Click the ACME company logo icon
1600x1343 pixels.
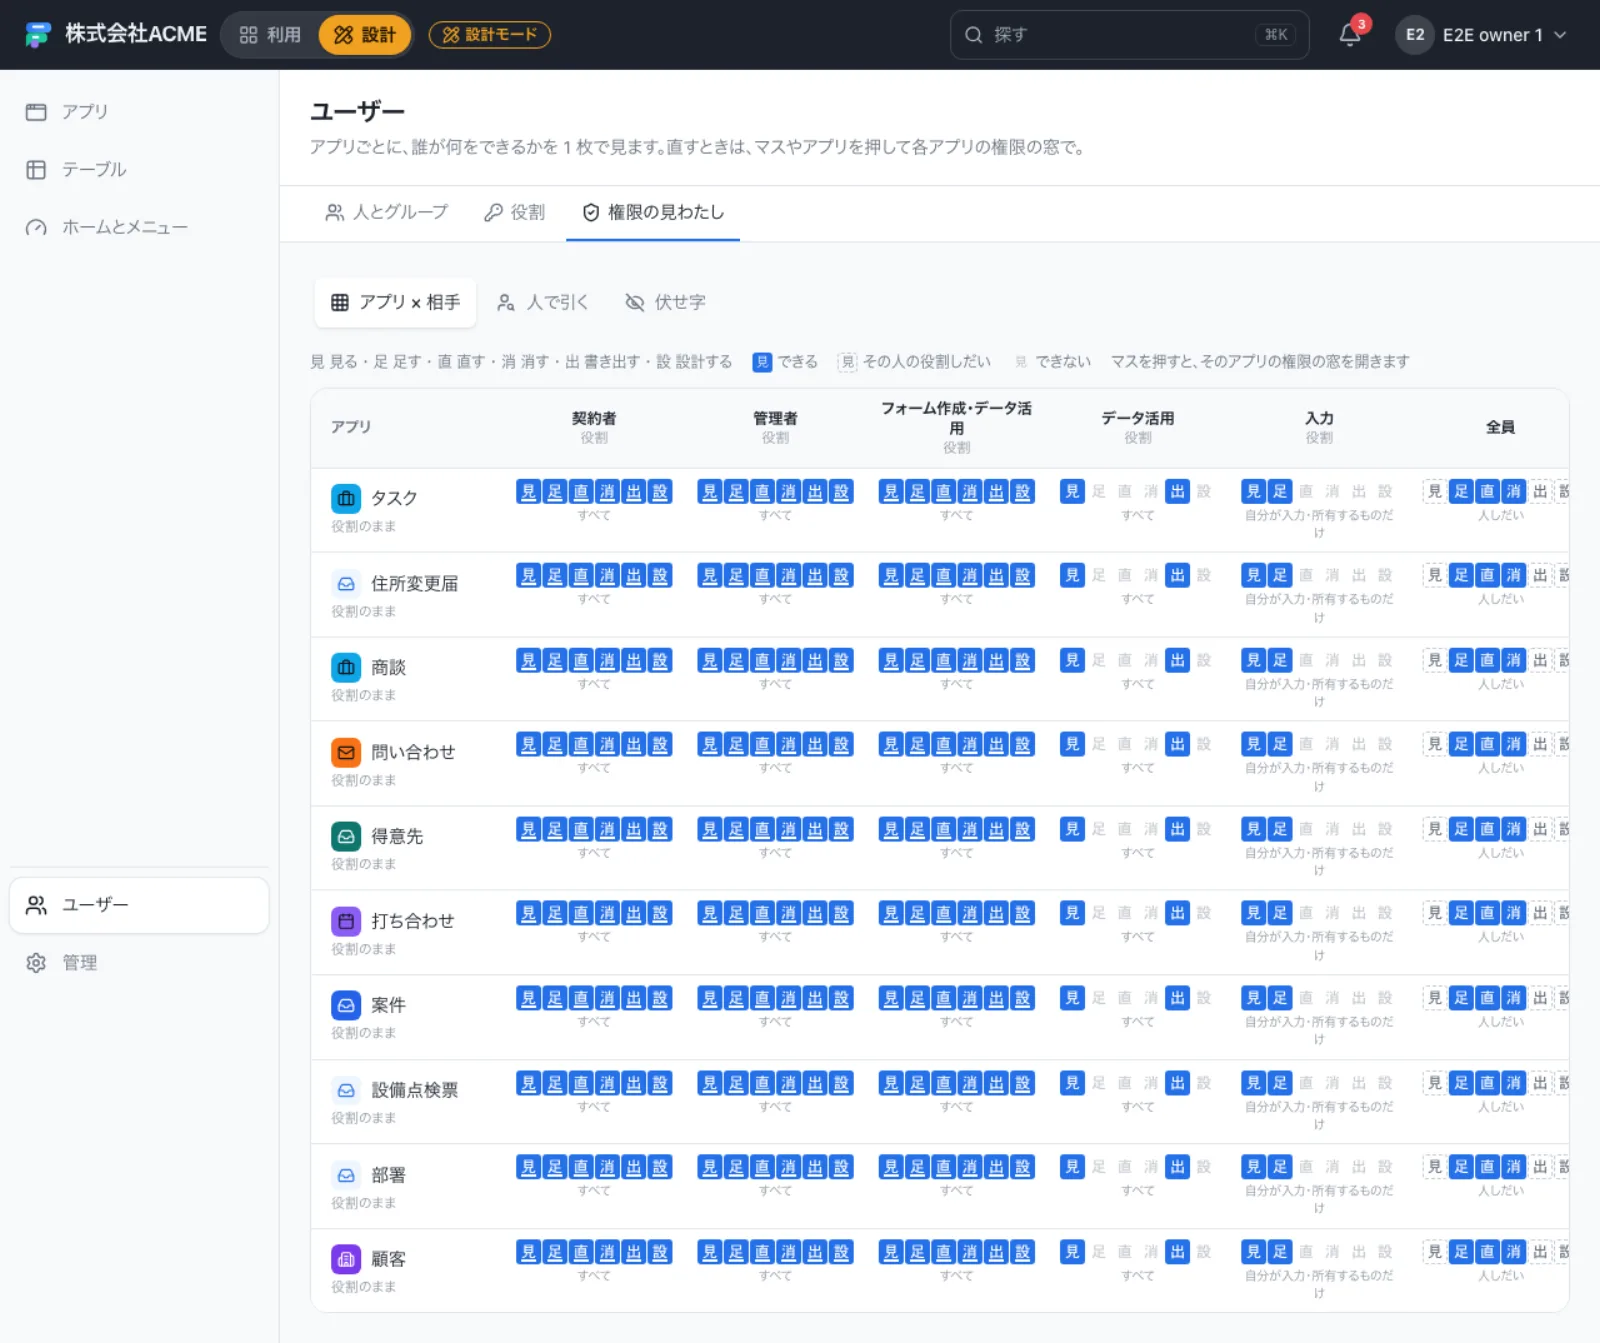tap(38, 35)
